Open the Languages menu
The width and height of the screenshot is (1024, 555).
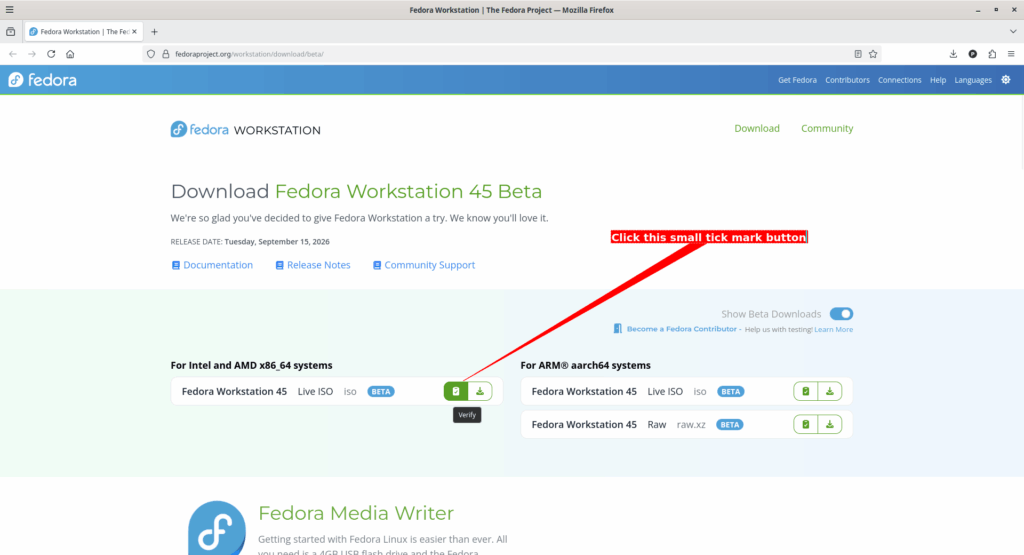click(x=973, y=80)
